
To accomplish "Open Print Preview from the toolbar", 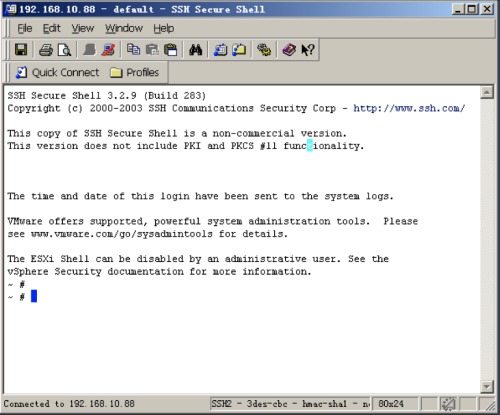I will 64,50.
